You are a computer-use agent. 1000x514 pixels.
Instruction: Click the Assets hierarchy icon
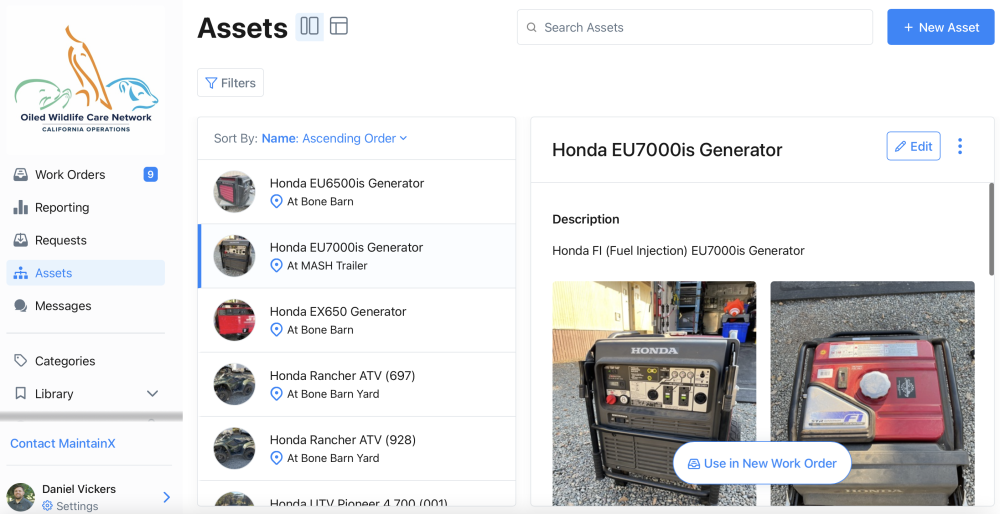[x=21, y=273]
